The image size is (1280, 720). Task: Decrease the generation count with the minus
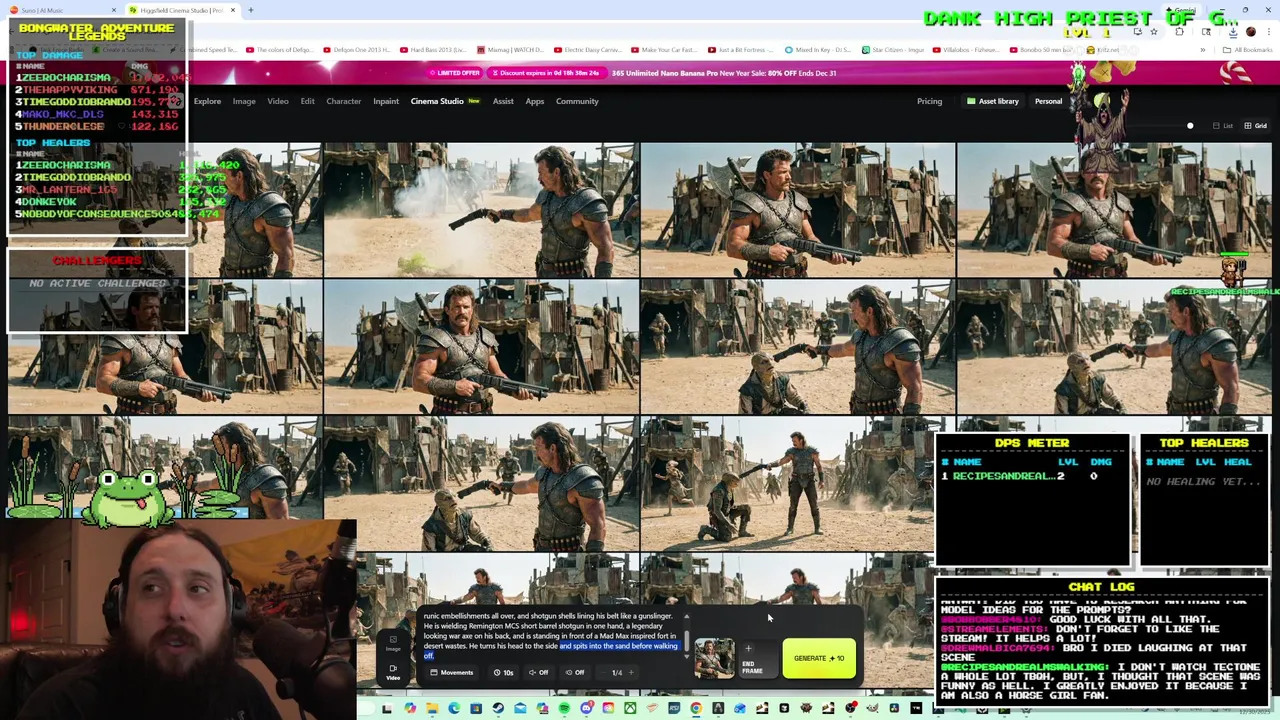(603, 672)
